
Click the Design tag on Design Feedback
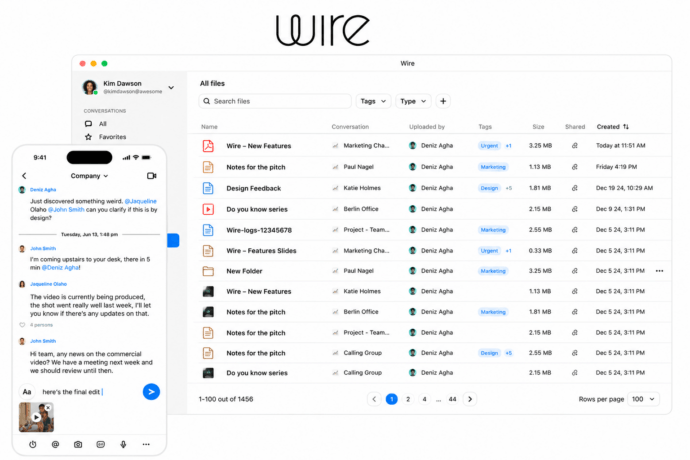click(489, 188)
